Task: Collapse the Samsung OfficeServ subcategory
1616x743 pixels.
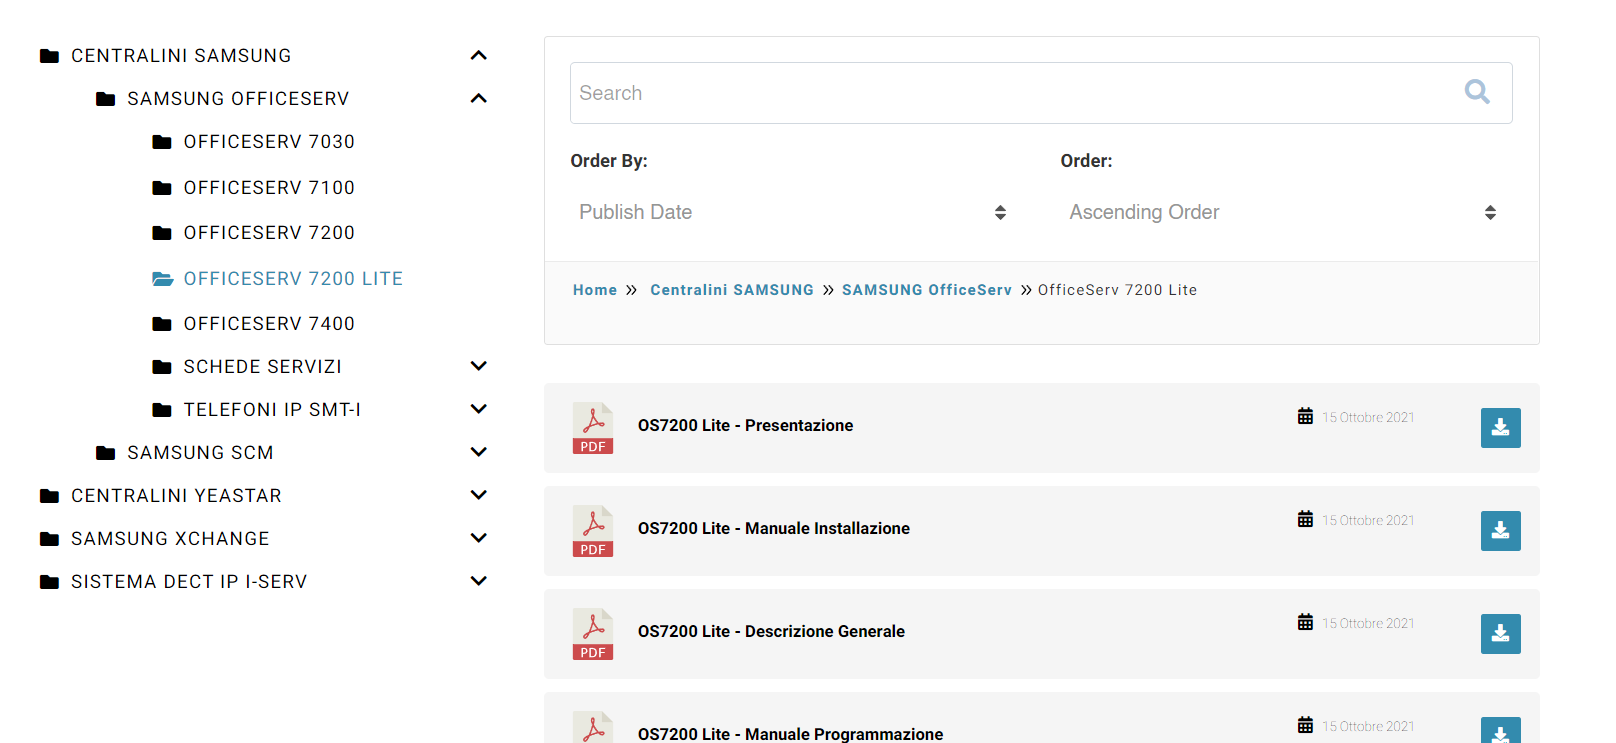Action: coord(479,99)
